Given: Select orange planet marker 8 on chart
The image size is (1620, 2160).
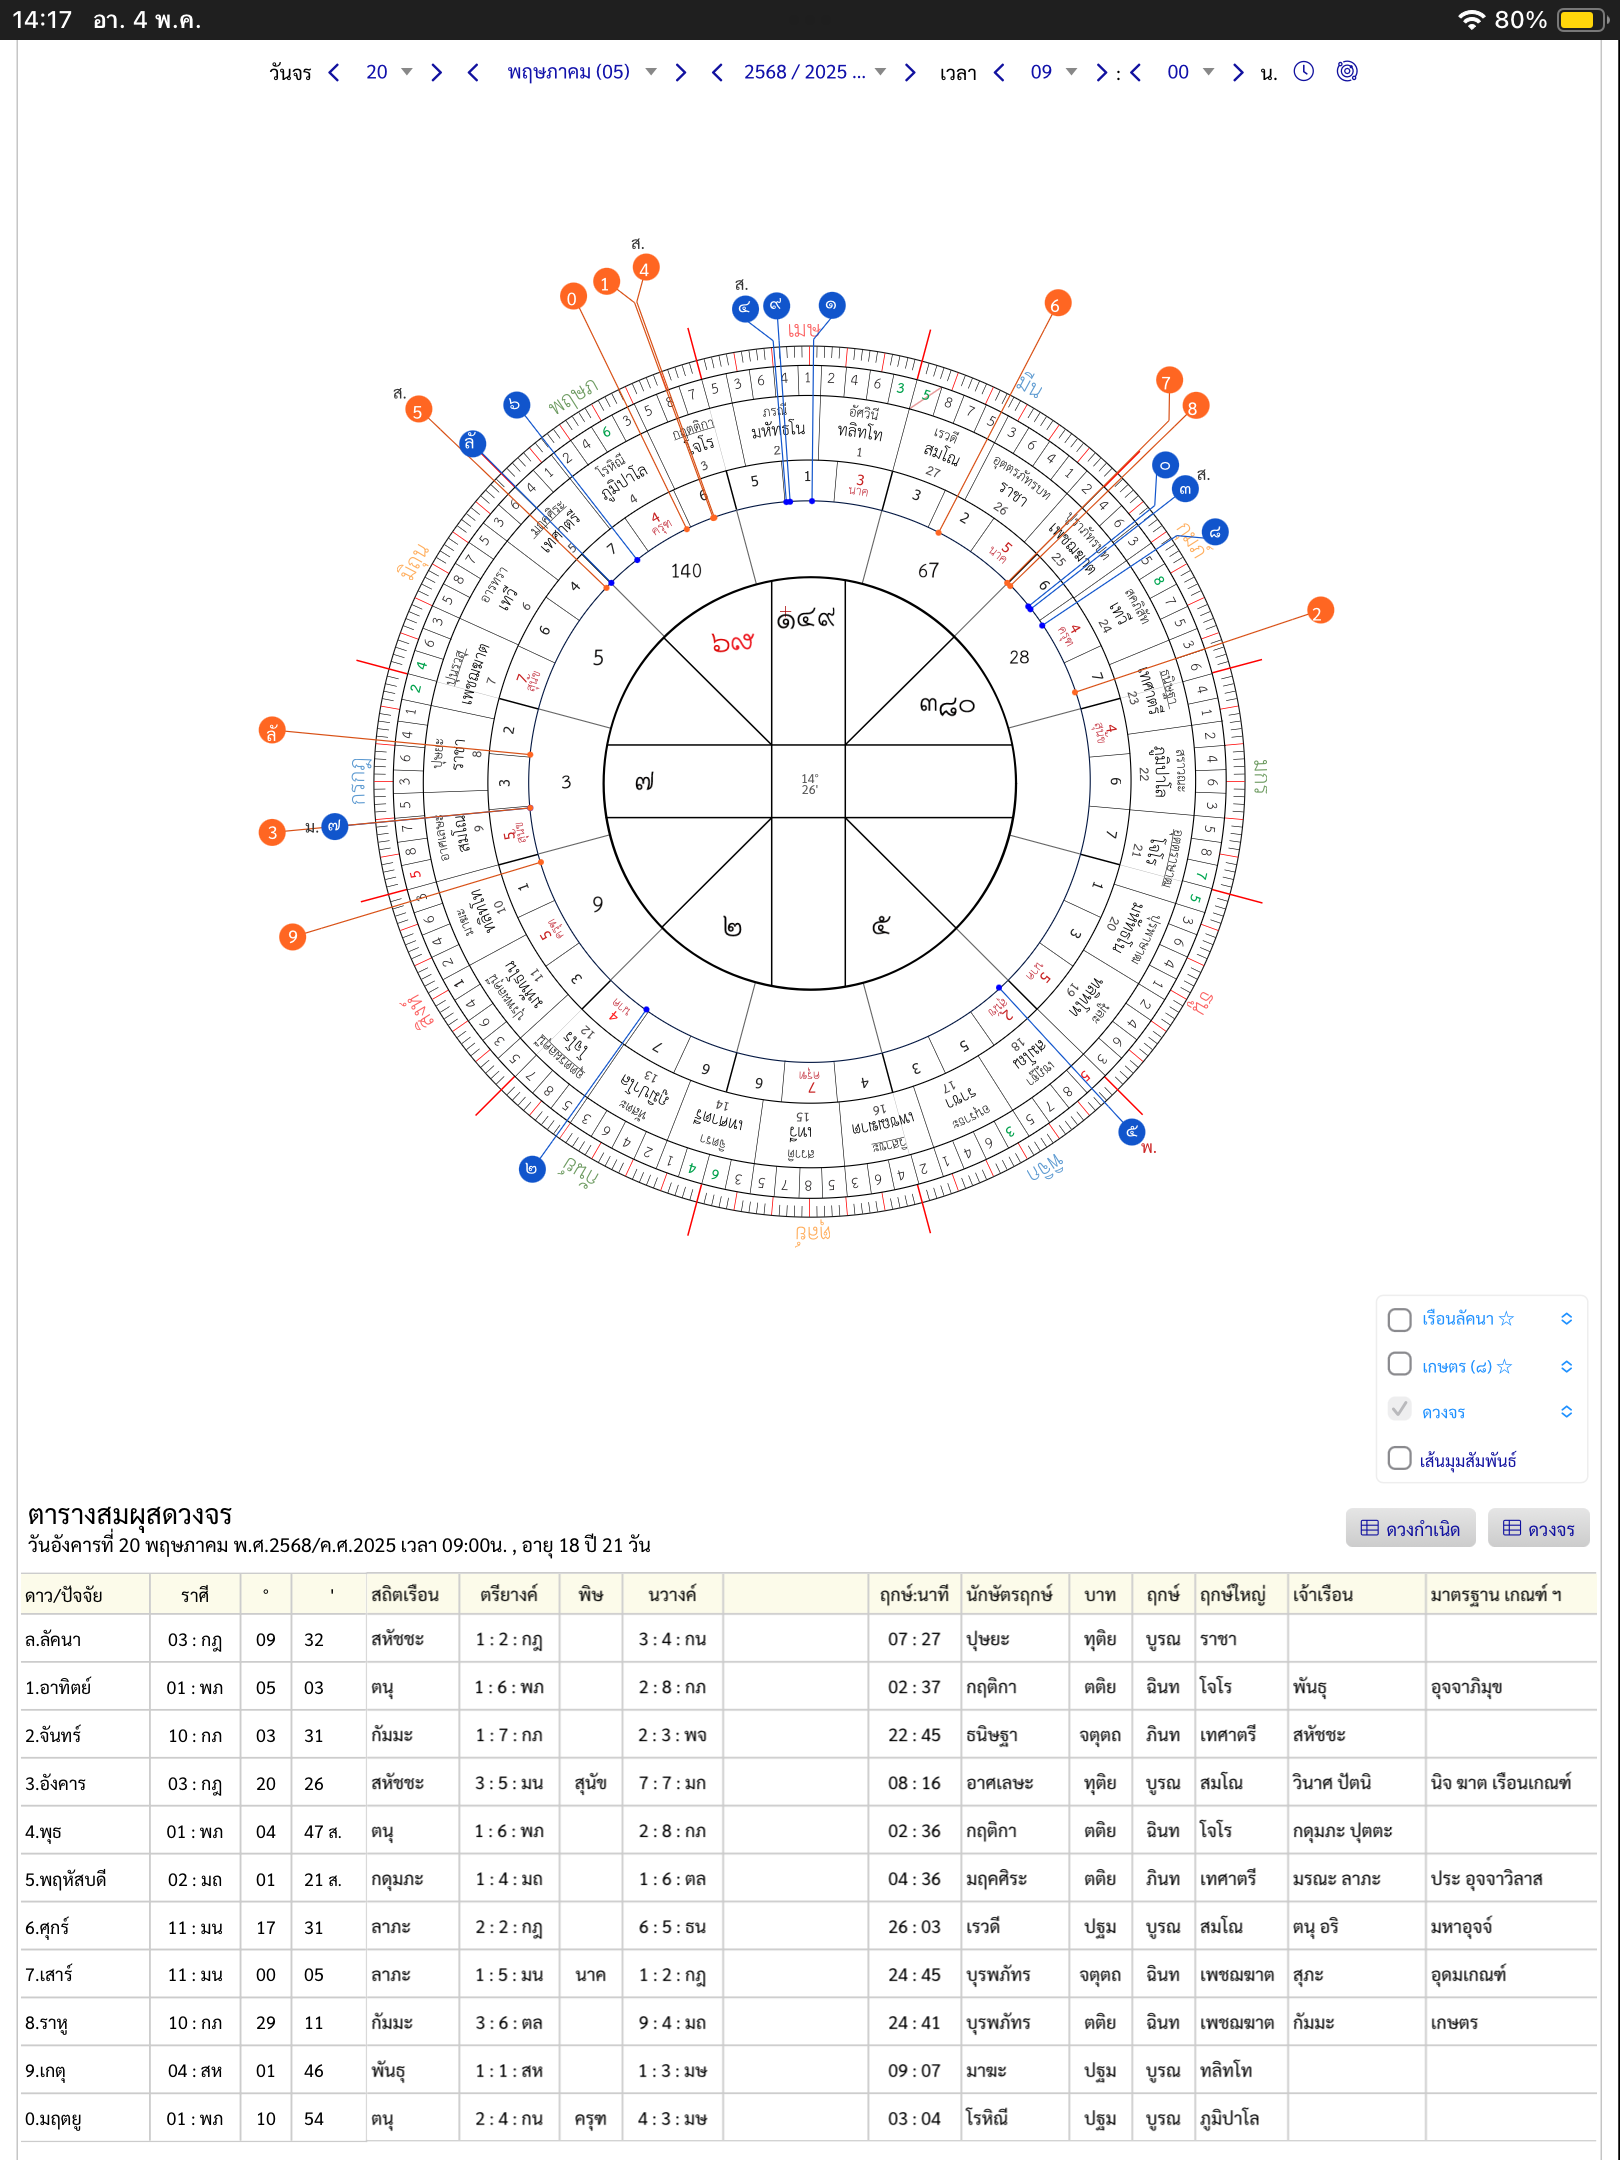Looking at the screenshot, I should click(1194, 407).
